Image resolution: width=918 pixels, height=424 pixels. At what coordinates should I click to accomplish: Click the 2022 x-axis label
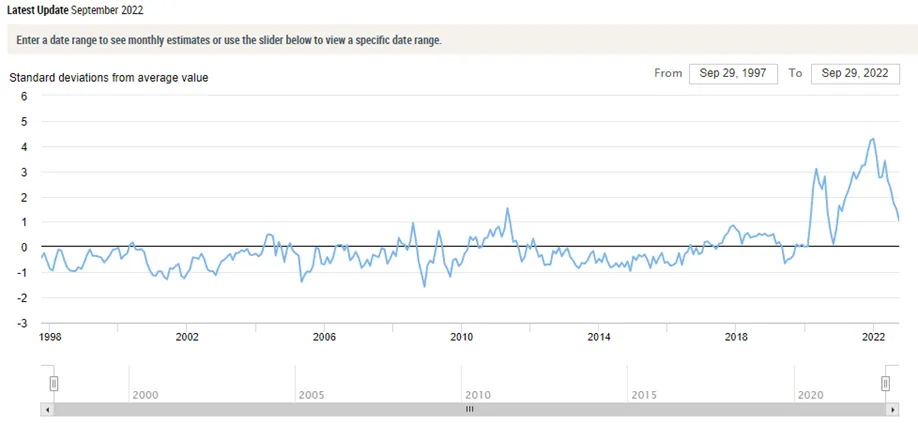[x=874, y=337]
